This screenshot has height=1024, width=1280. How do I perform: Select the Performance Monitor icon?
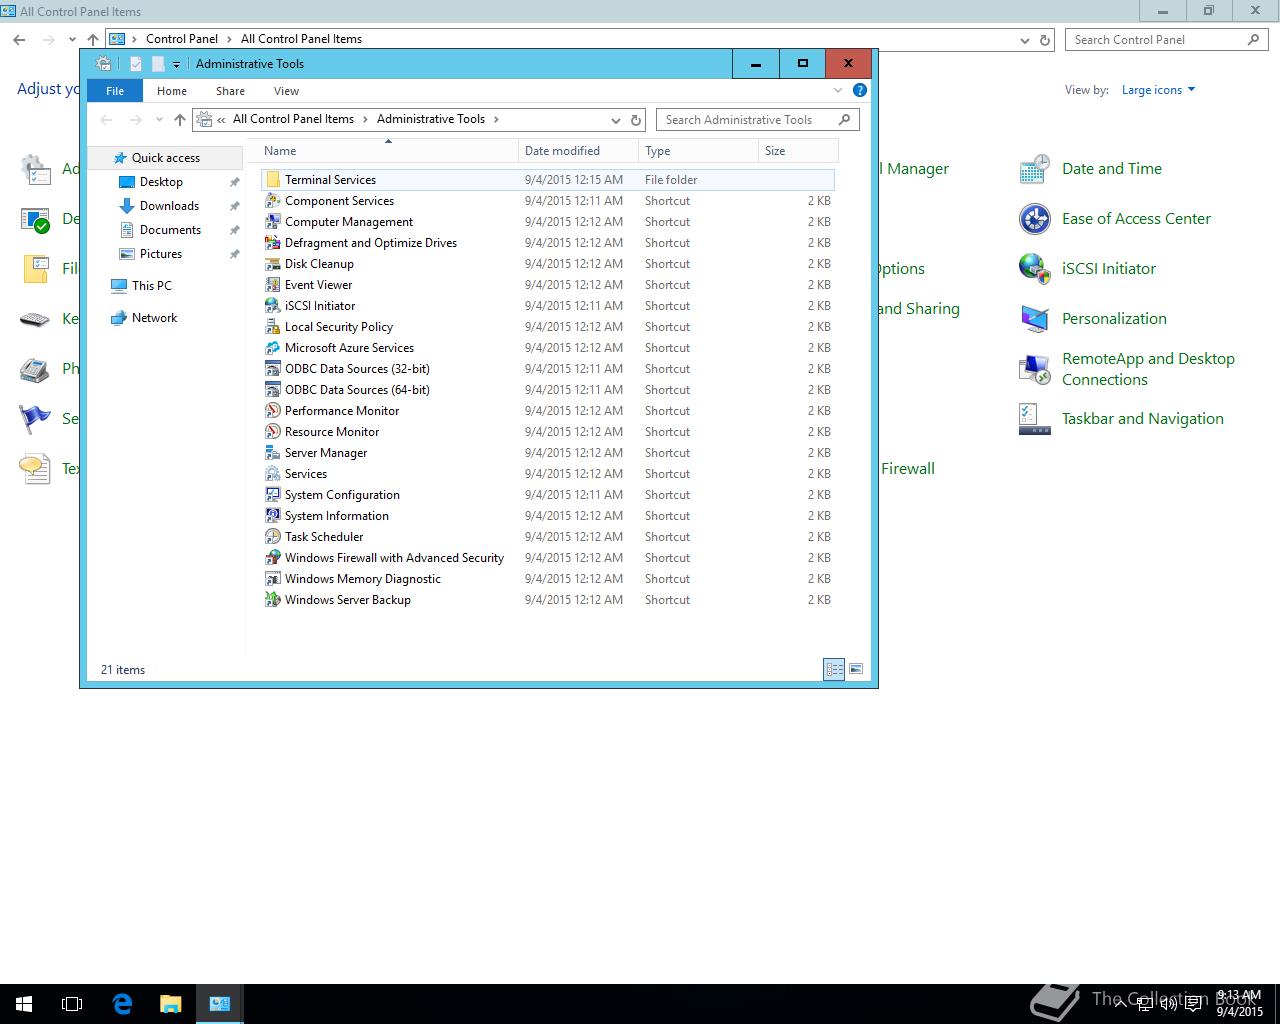[272, 411]
